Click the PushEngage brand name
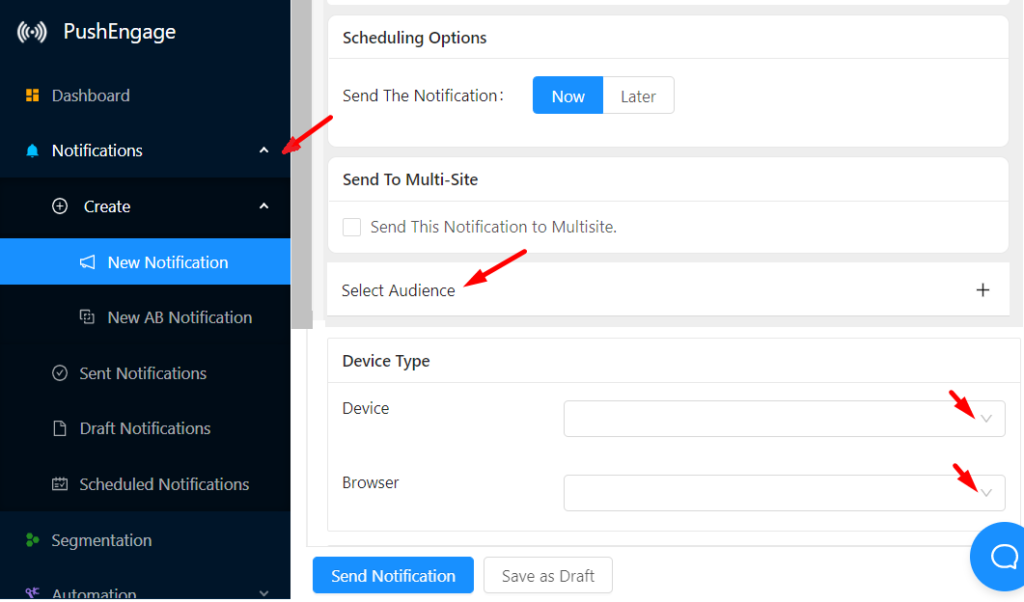 click(120, 31)
